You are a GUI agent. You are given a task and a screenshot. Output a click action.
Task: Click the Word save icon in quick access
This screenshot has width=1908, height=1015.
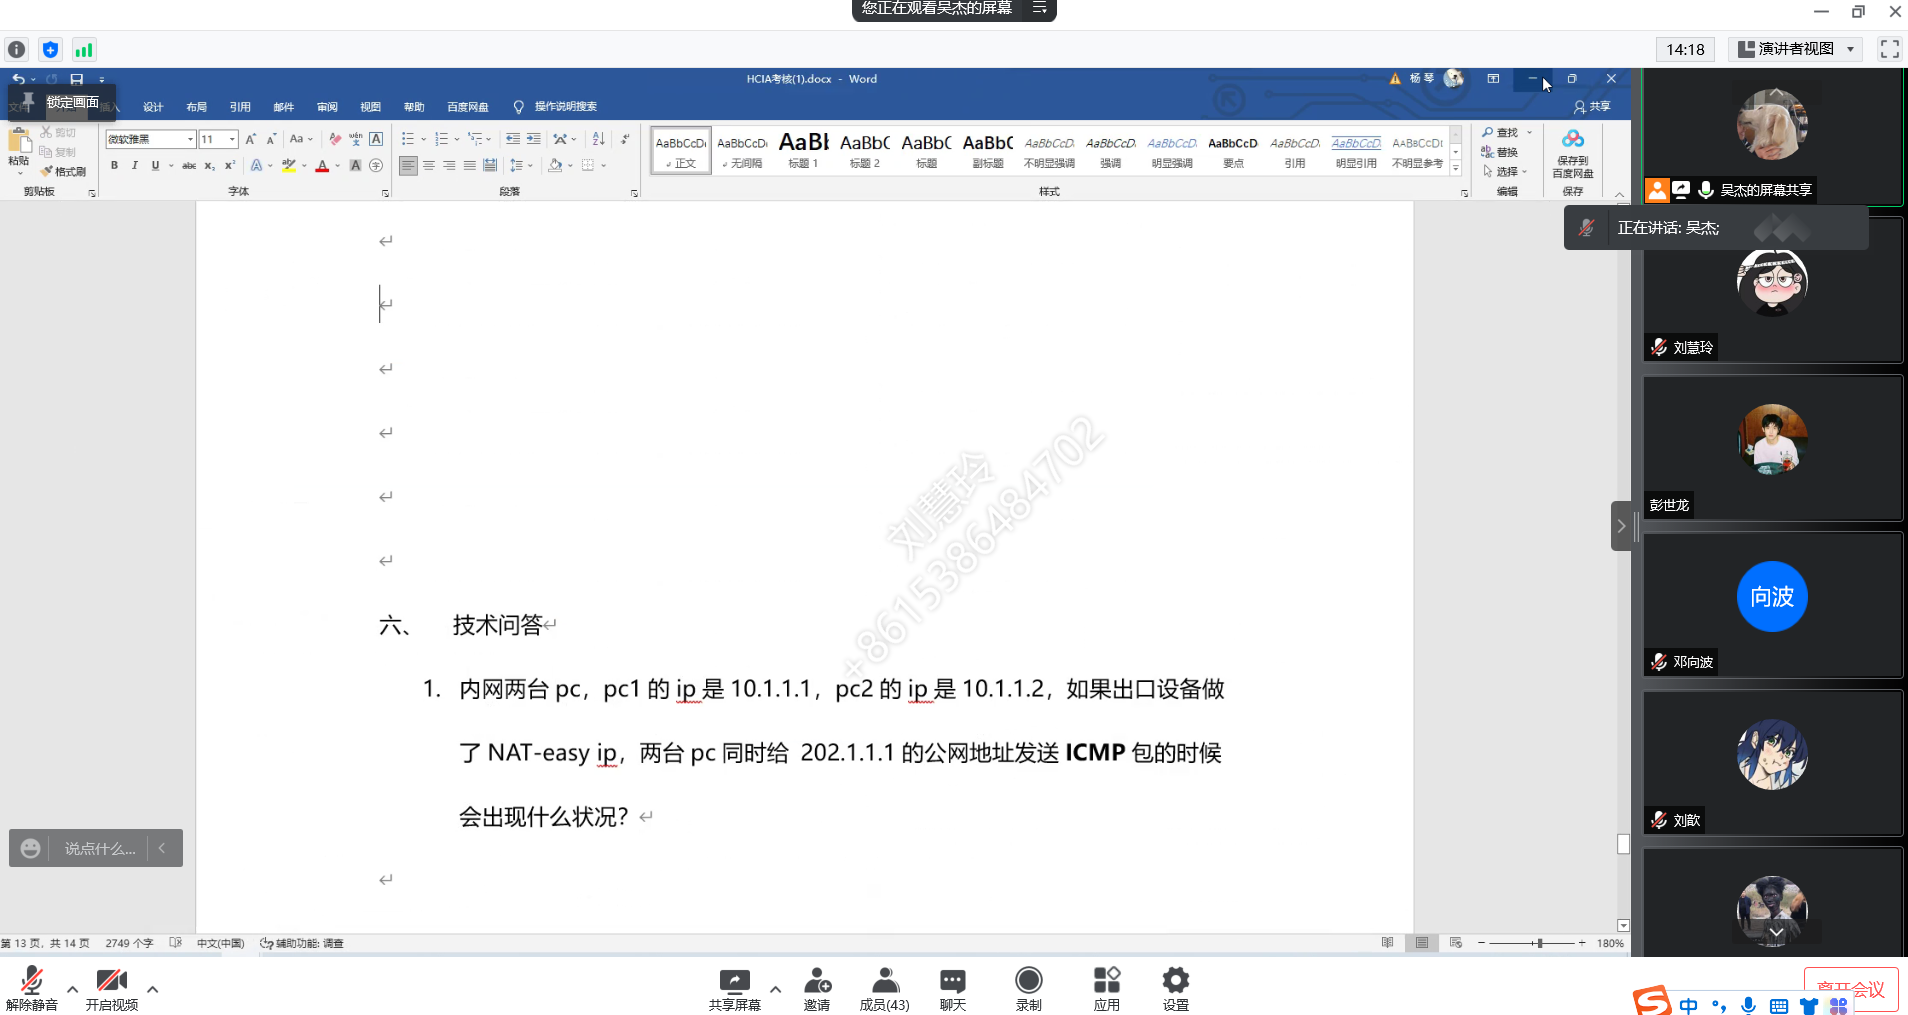point(77,79)
